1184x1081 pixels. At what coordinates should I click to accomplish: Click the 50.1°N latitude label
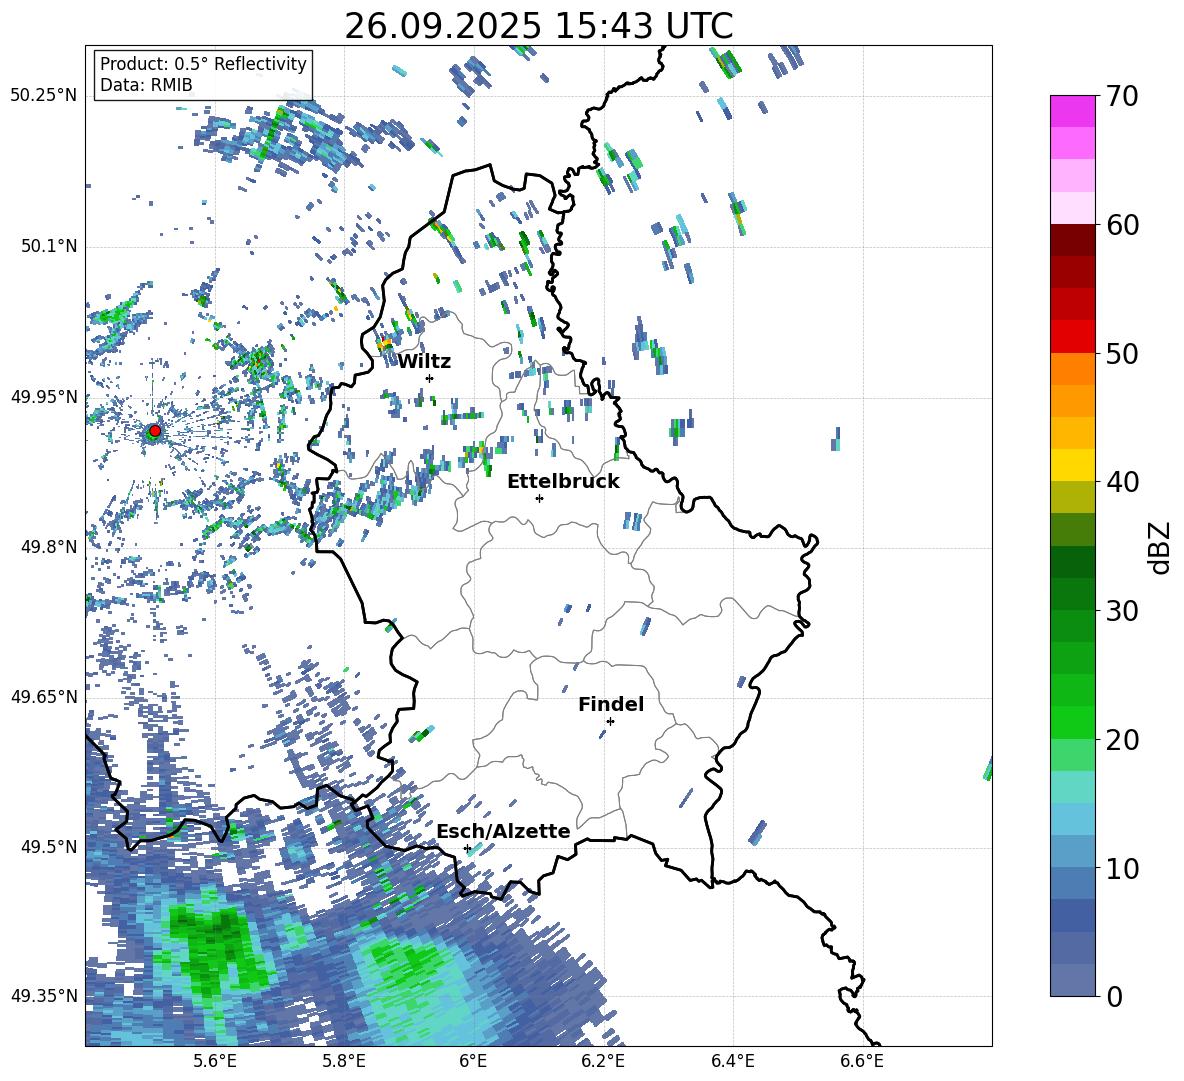pos(48,246)
